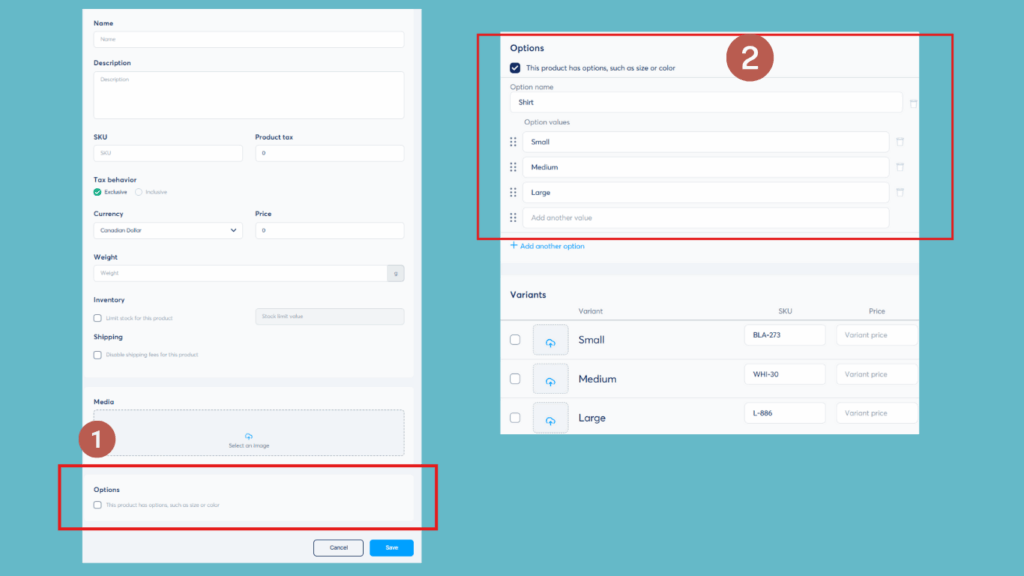The image size is (1024, 576).
Task: Enable options checkbox in section 1
Action: click(x=97, y=505)
